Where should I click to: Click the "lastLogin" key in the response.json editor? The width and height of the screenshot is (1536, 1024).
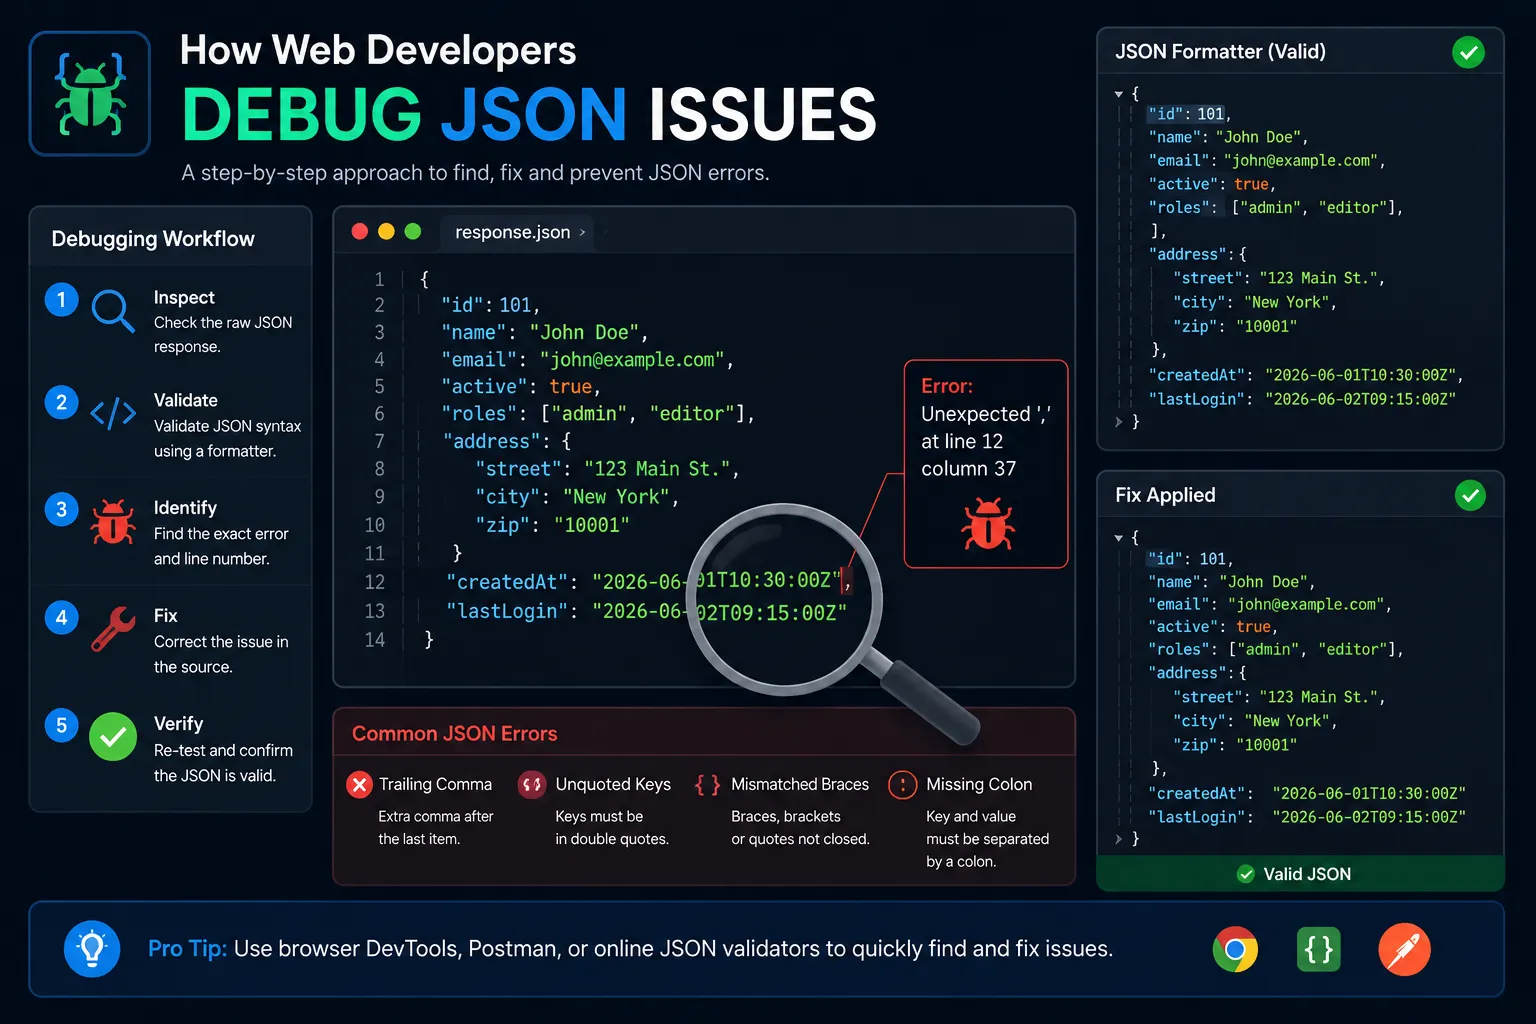[507, 611]
